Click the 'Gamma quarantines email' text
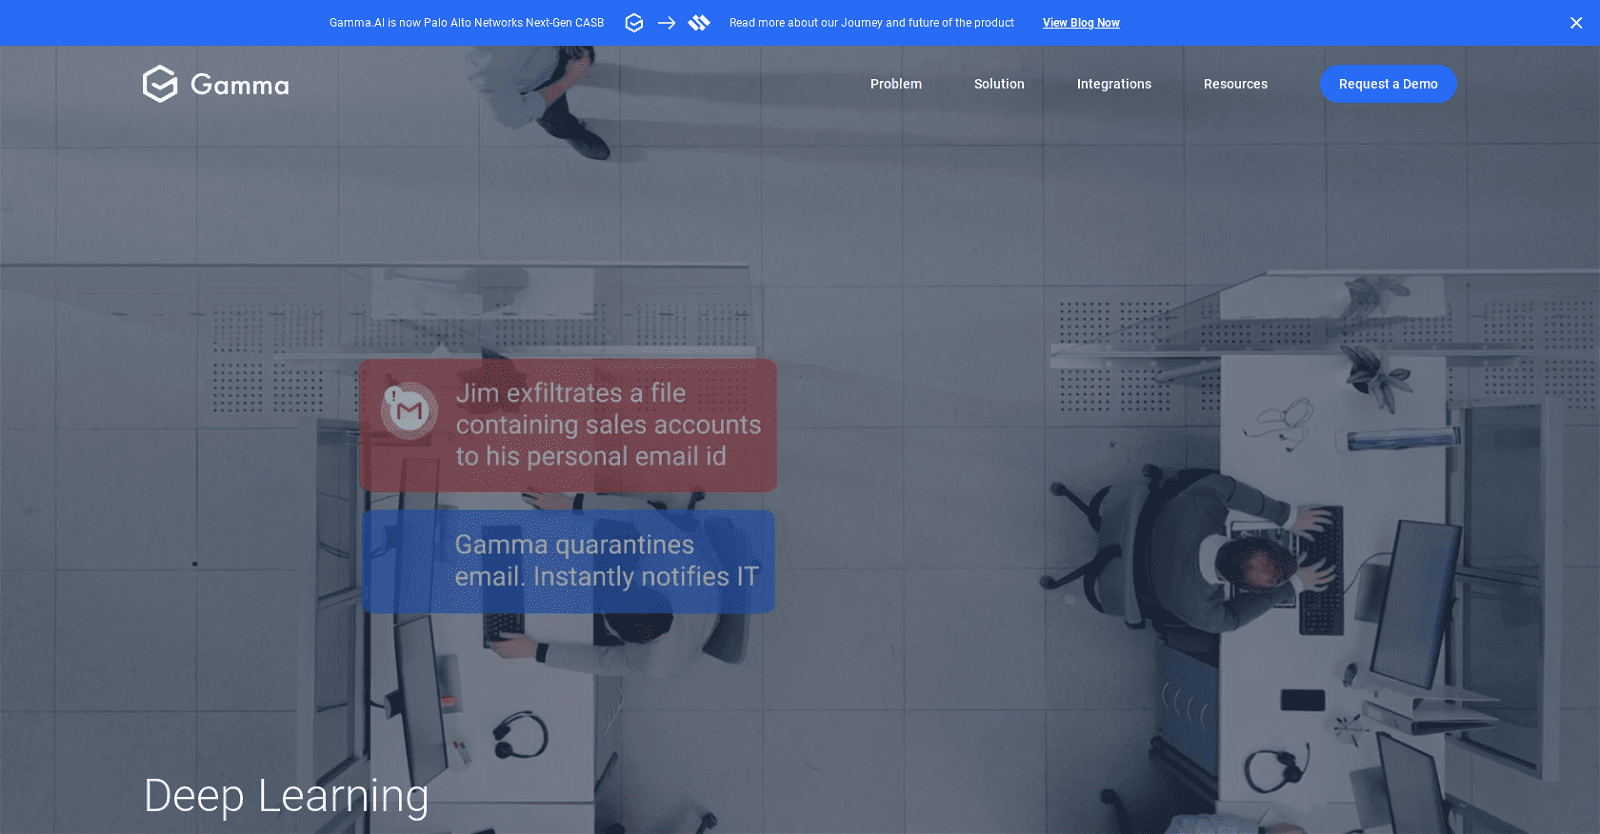 coord(607,561)
